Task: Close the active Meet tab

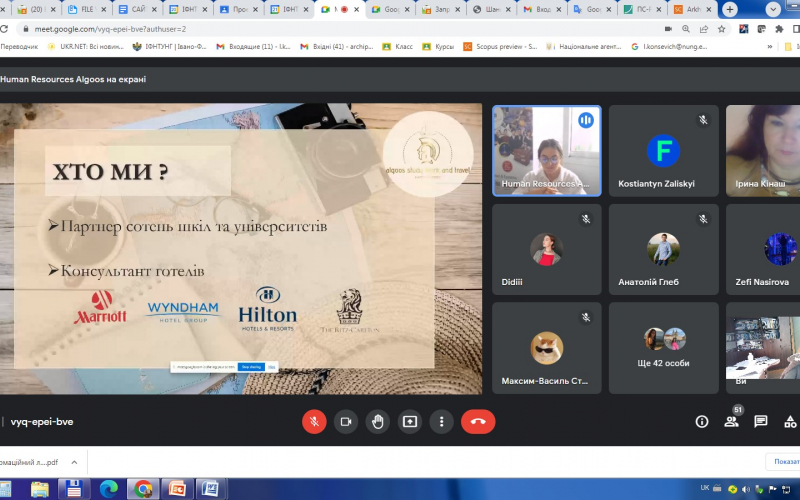Action: [356, 9]
